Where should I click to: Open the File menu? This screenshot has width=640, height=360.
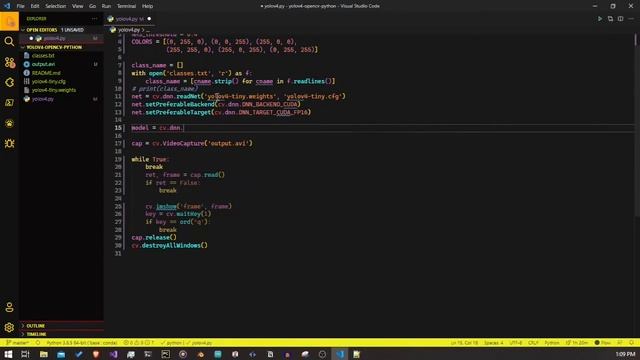[x=20, y=6]
